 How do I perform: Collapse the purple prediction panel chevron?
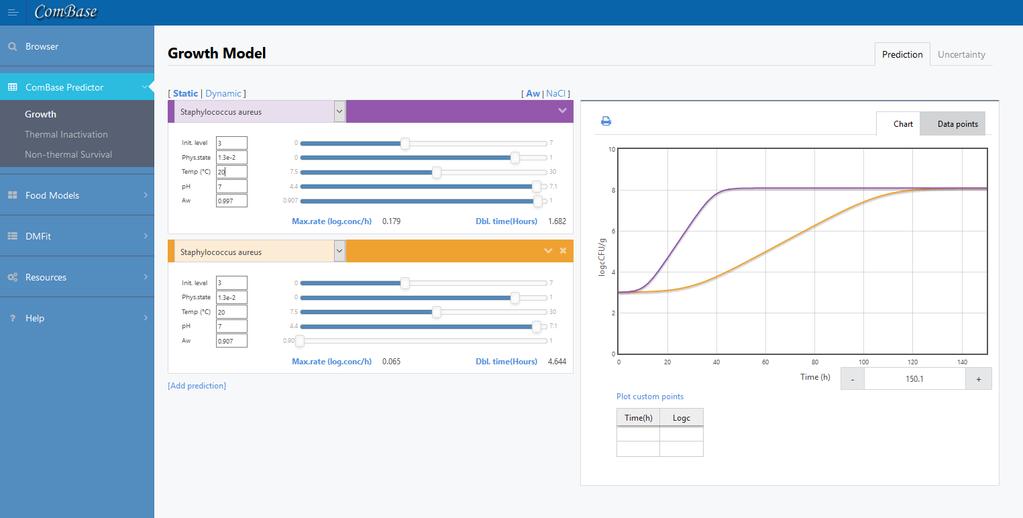562,111
